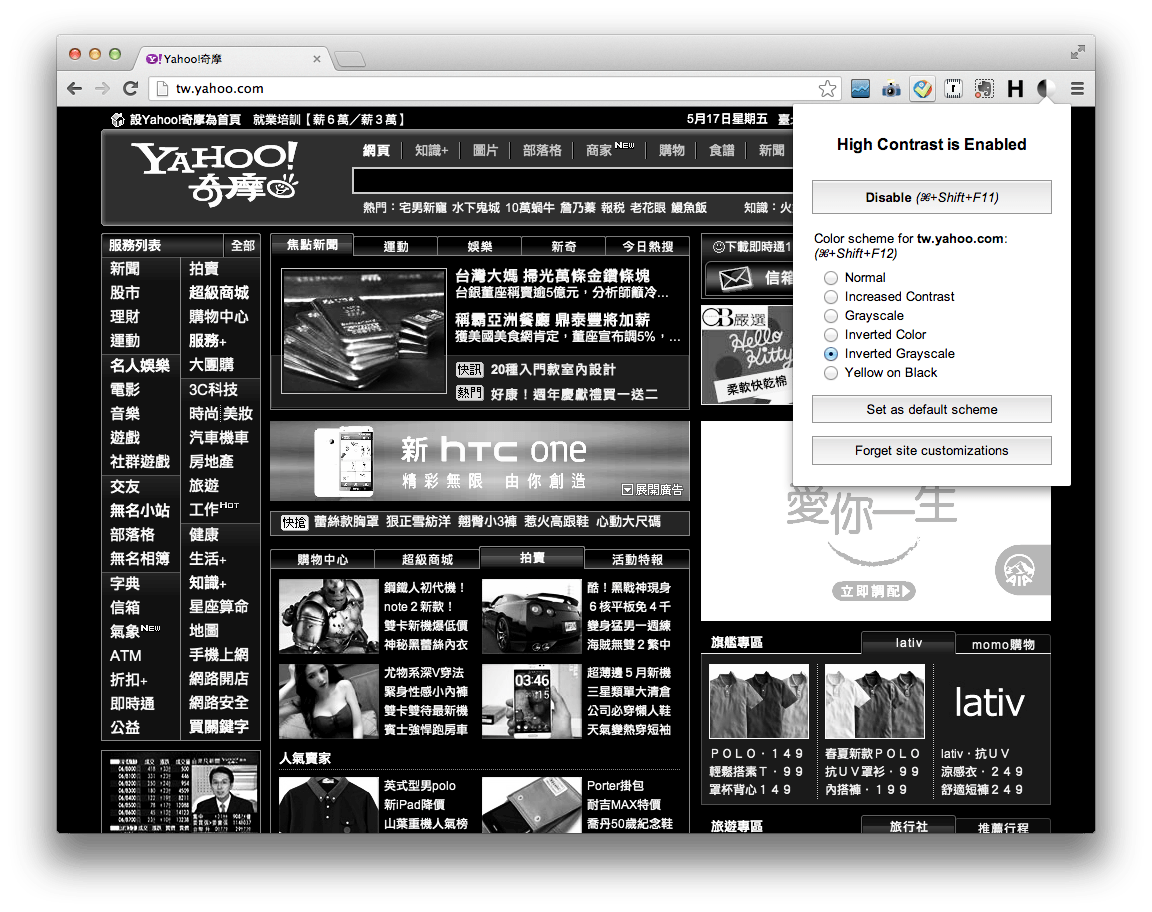The width and height of the screenshot is (1152, 912).
Task: Open the High Contrast extension icon
Action: click(1046, 89)
